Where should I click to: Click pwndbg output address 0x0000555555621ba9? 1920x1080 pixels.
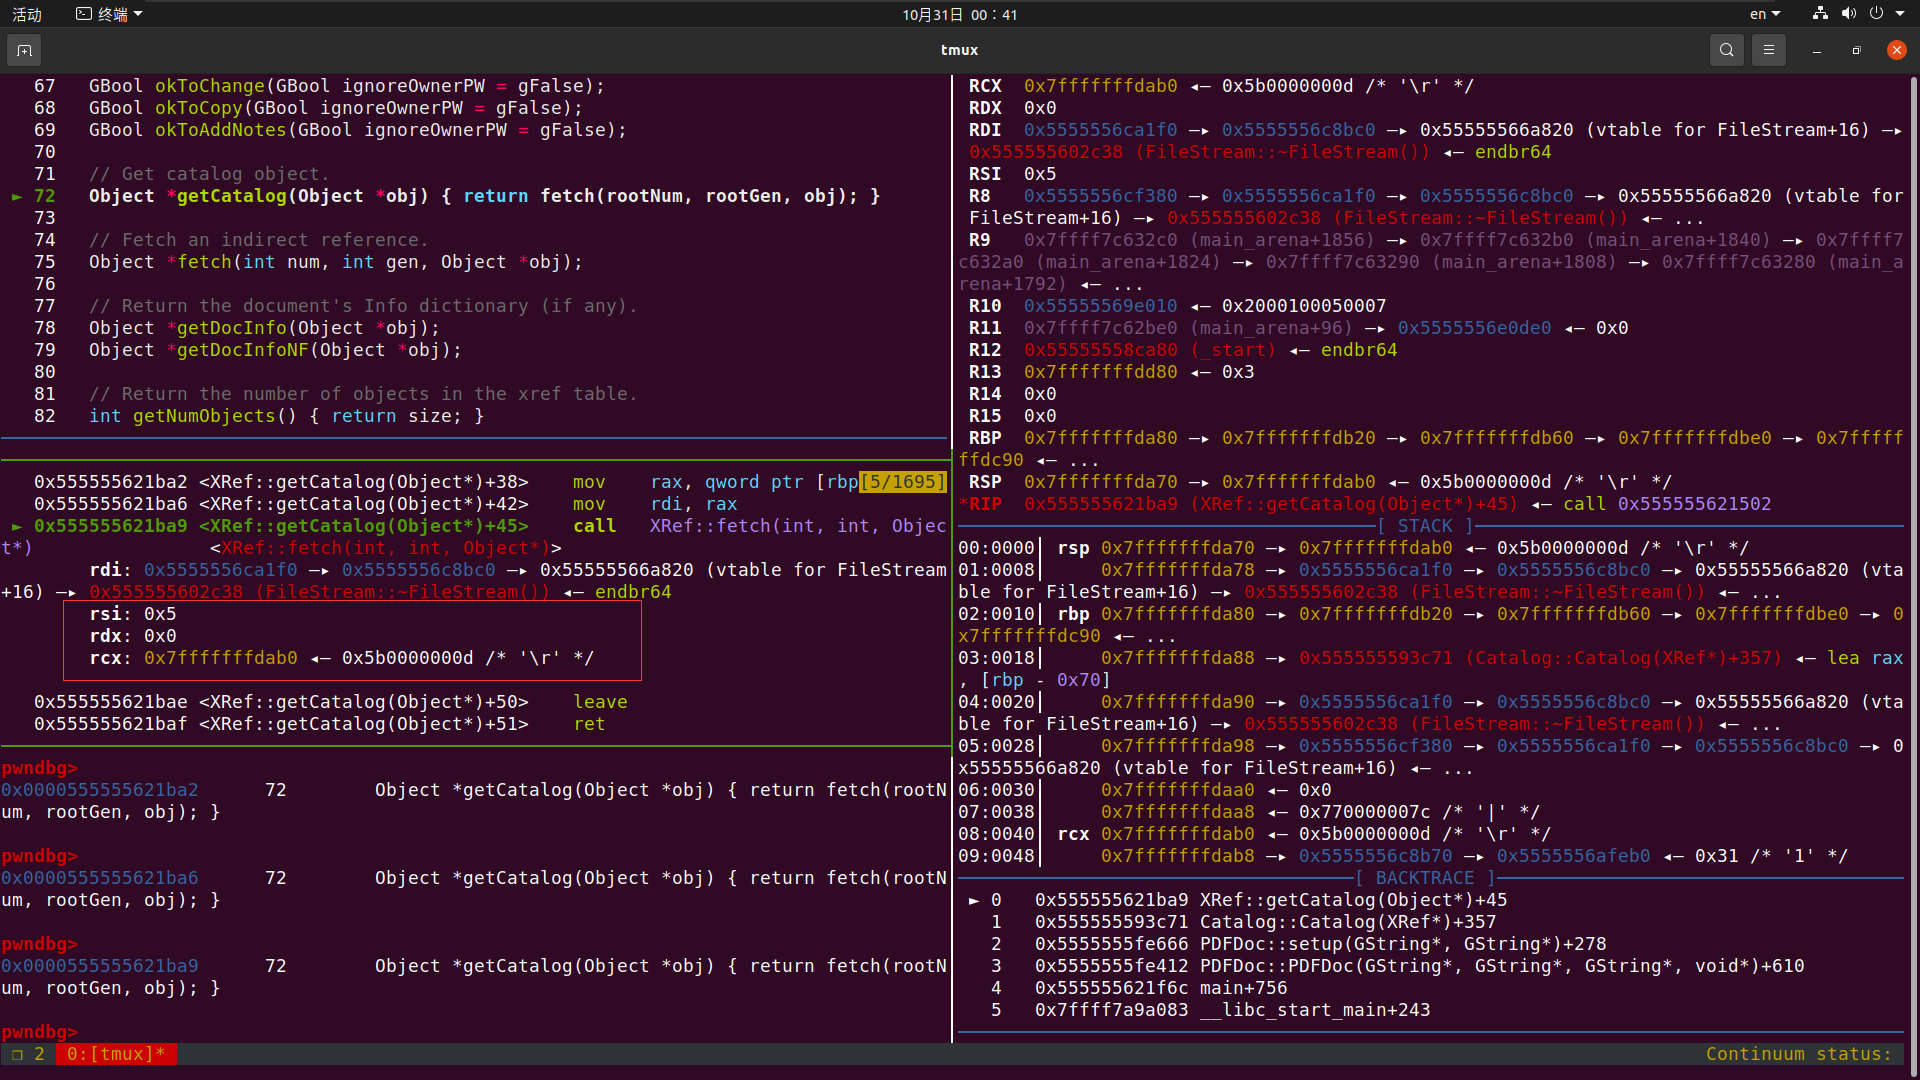click(x=99, y=966)
